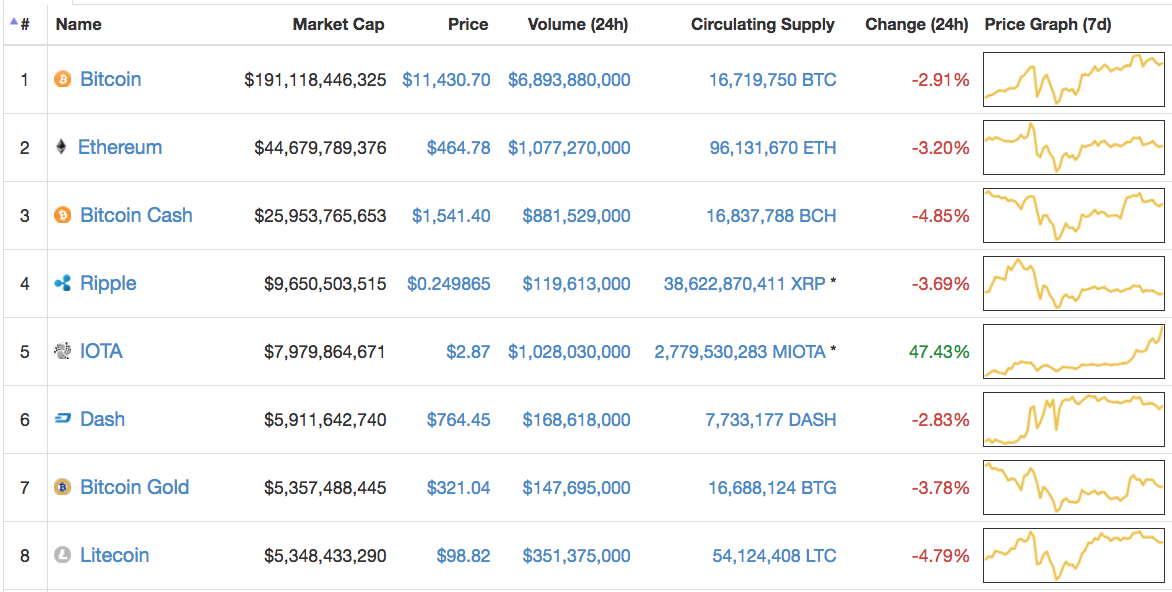Click the Bitcoin coin logo icon
This screenshot has width=1172, height=592.
62,79
